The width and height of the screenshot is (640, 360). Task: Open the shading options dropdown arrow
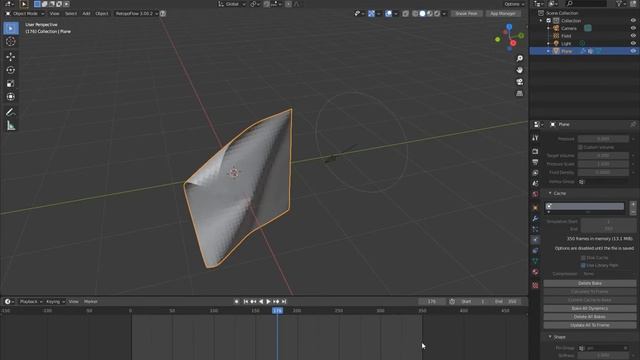click(444, 13)
